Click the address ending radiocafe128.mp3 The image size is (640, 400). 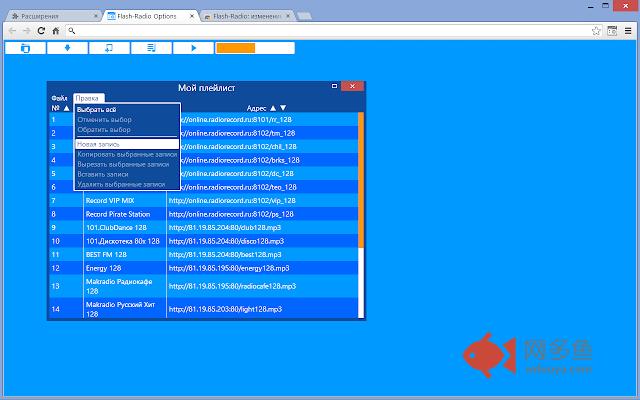click(x=232, y=286)
